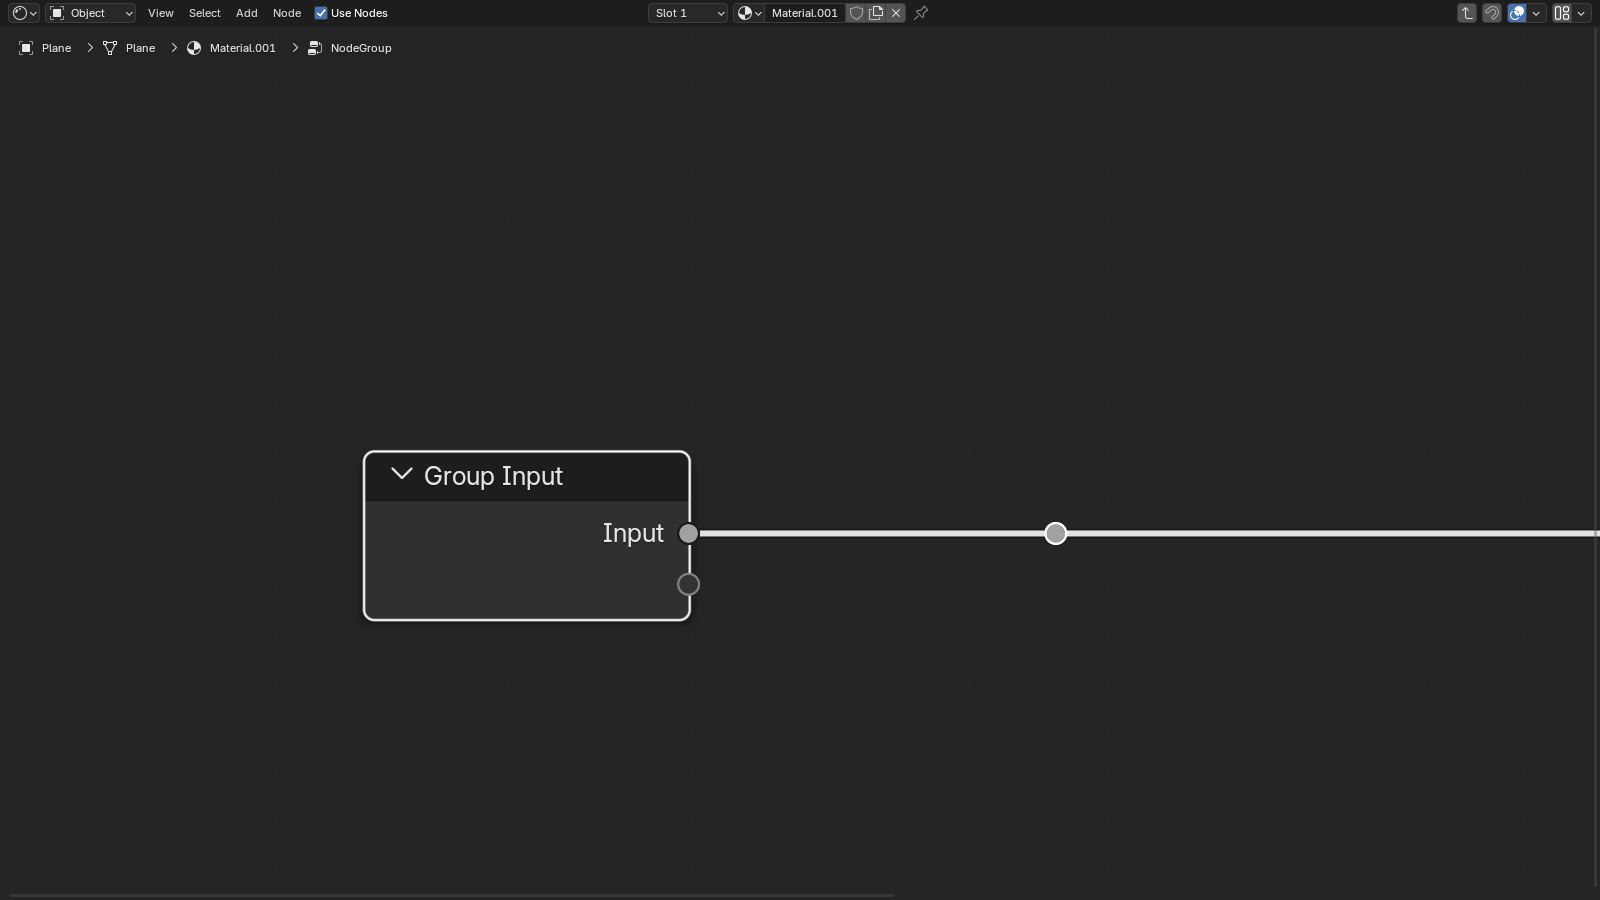This screenshot has width=1600, height=900.
Task: Browse materials with the sphere icon
Action: (x=749, y=13)
